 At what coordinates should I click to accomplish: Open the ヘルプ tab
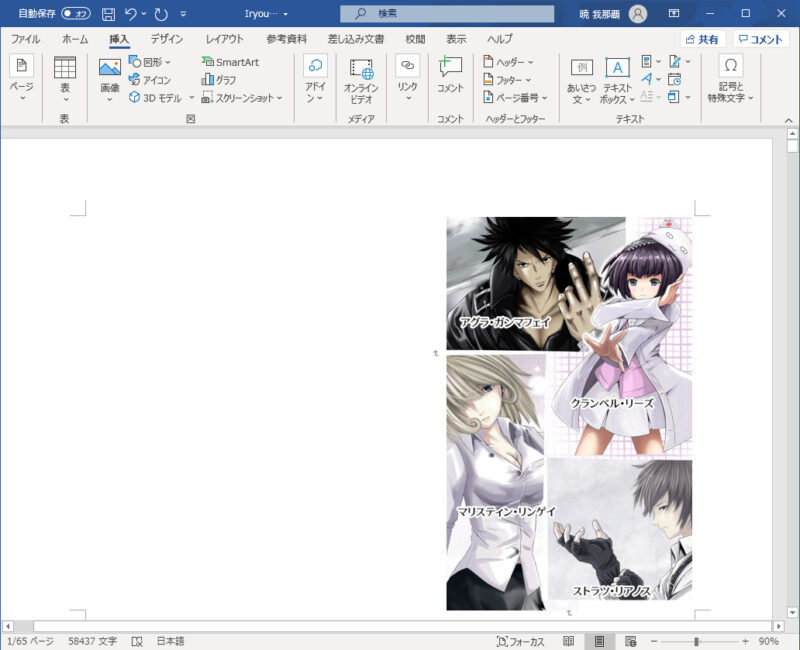500,39
